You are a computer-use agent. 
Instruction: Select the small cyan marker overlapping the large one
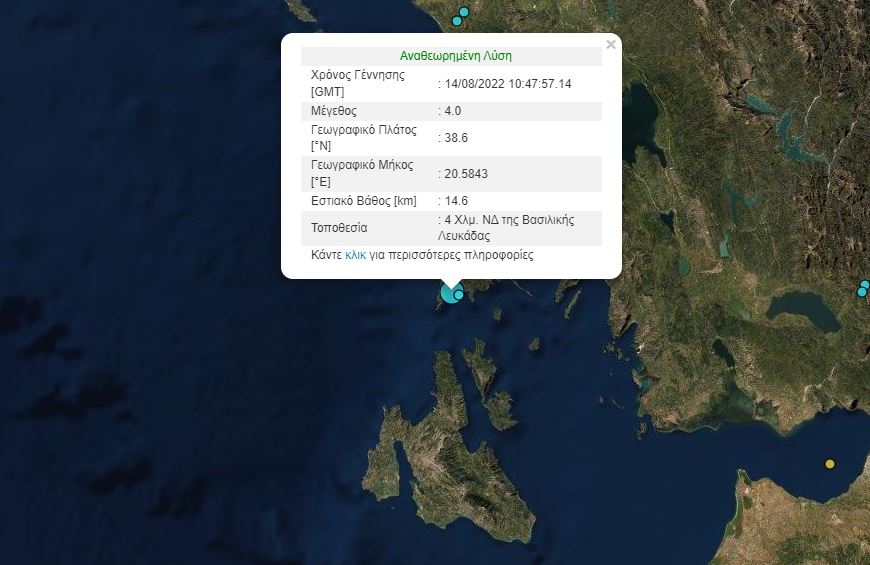[x=459, y=295]
